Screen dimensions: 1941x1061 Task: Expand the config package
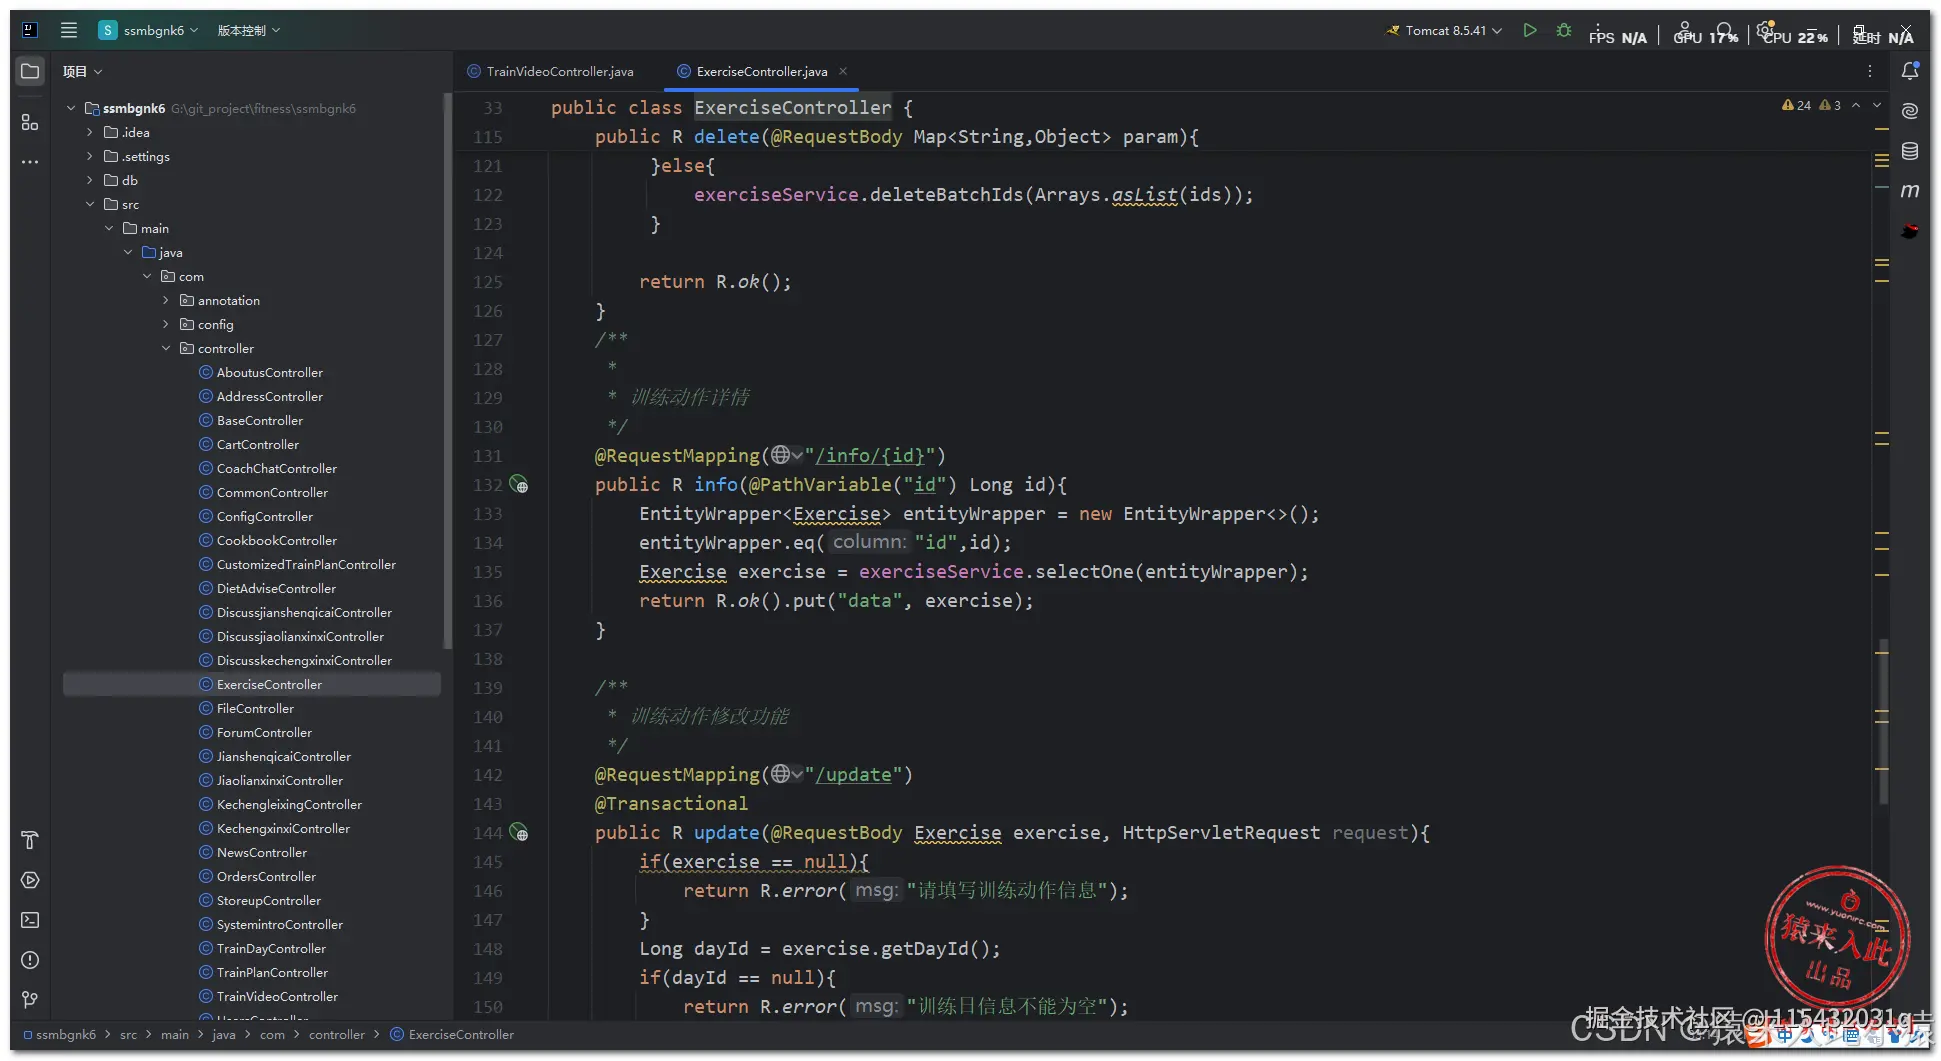coord(166,324)
